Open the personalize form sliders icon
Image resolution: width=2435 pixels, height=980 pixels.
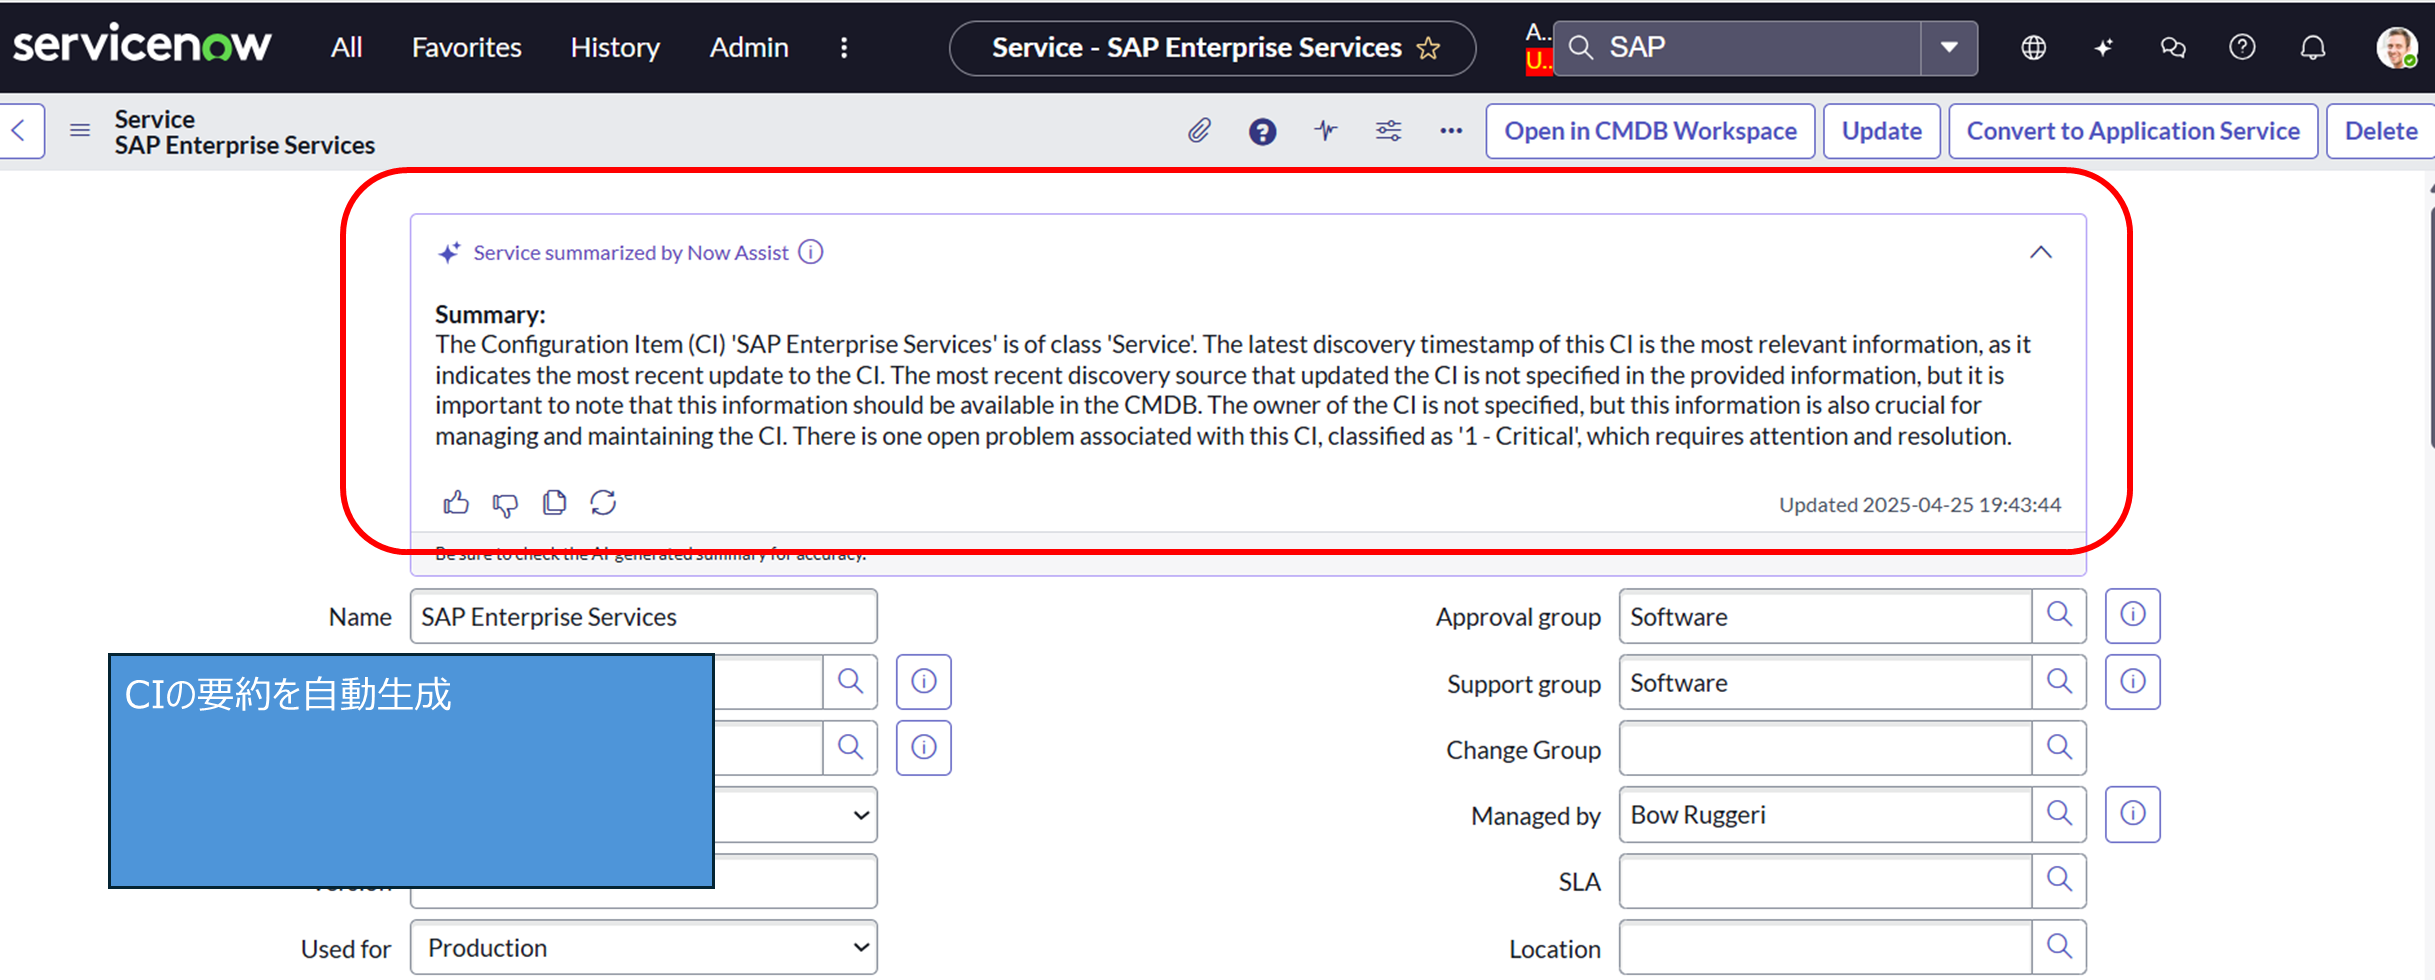click(1388, 130)
